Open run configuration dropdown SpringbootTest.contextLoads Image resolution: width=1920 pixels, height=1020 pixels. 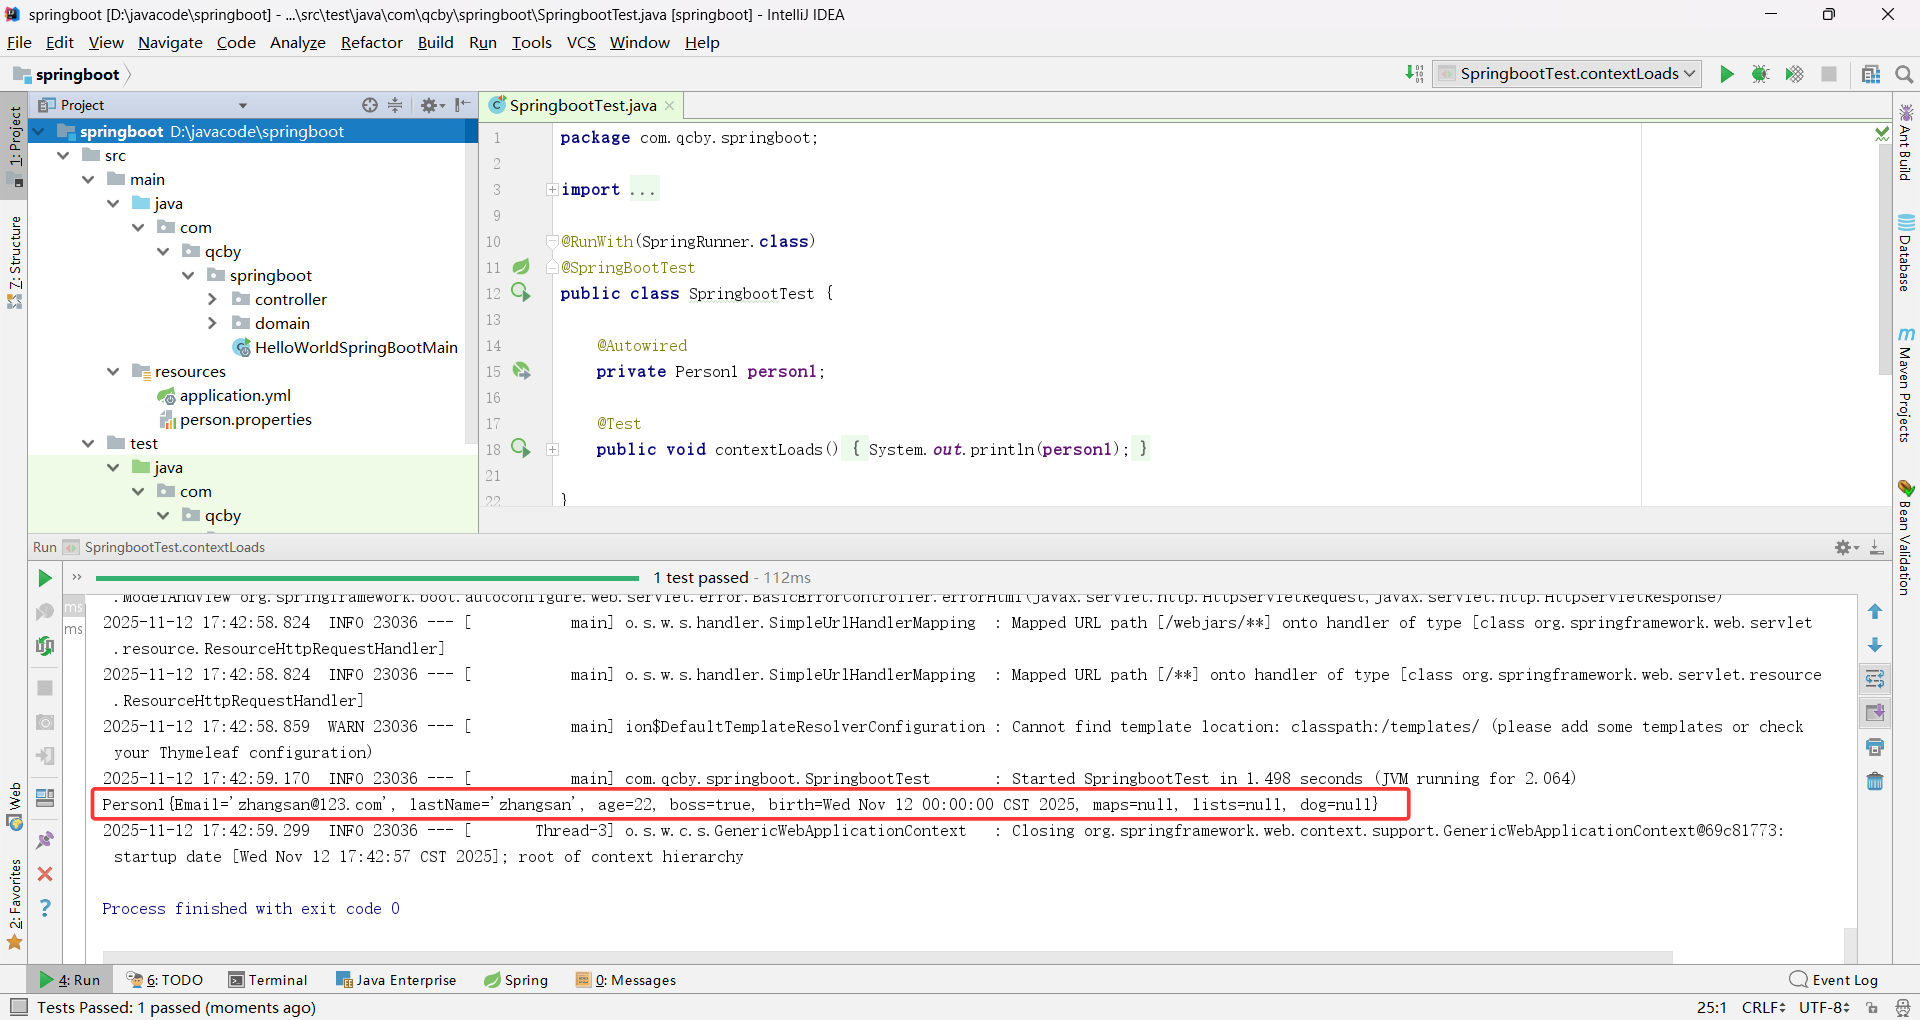tap(1567, 74)
